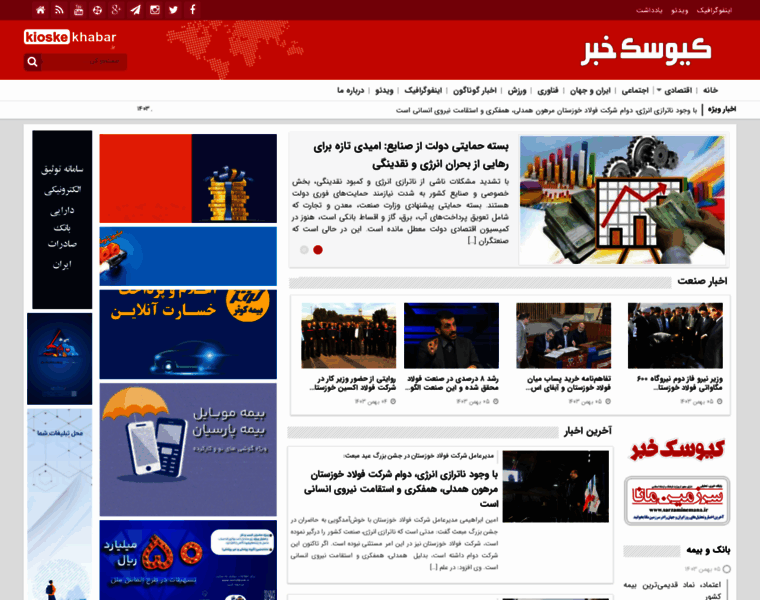Open یادداشت link in top bar
The height and width of the screenshot is (600, 760).
(649, 10)
